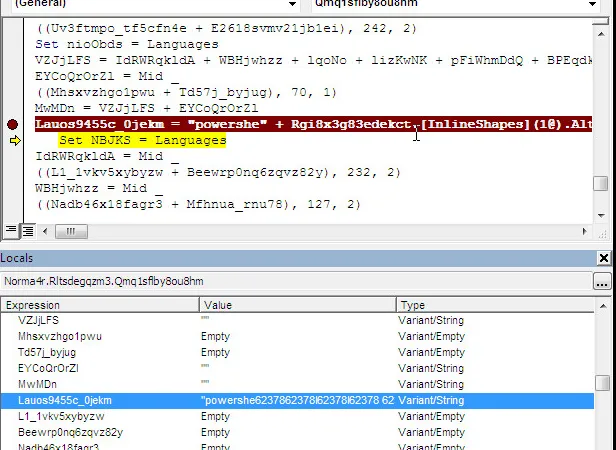Click the Value column header
616x450 pixels.
[x=298, y=305]
